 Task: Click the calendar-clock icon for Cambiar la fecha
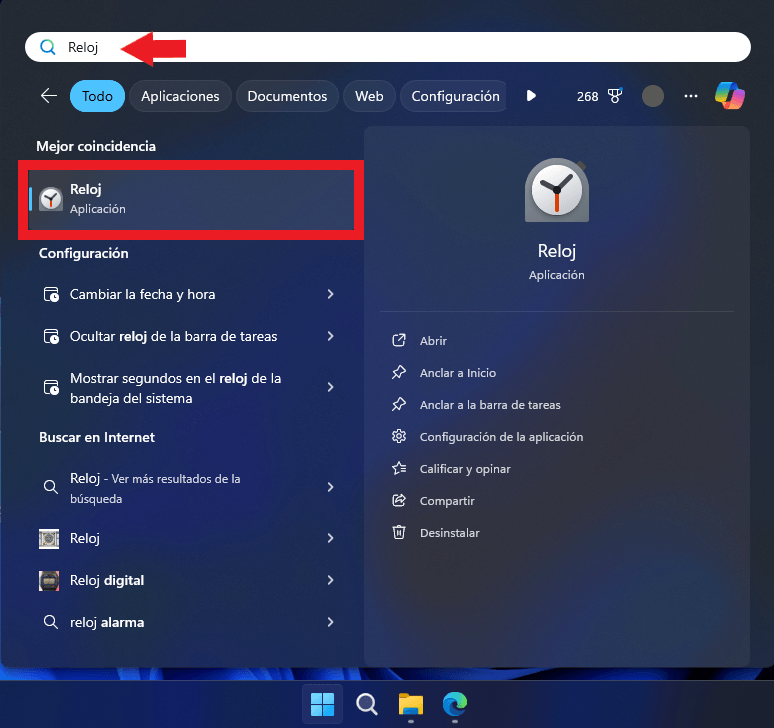(x=51, y=295)
